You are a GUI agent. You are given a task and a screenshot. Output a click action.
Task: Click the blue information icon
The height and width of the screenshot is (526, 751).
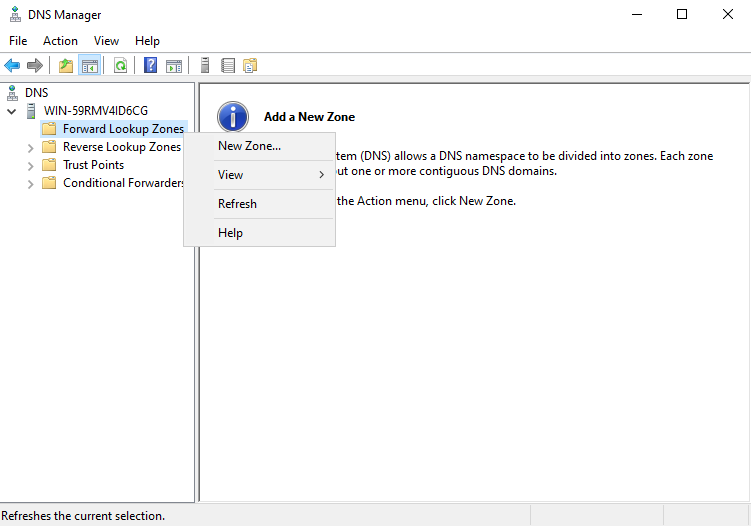(x=233, y=116)
